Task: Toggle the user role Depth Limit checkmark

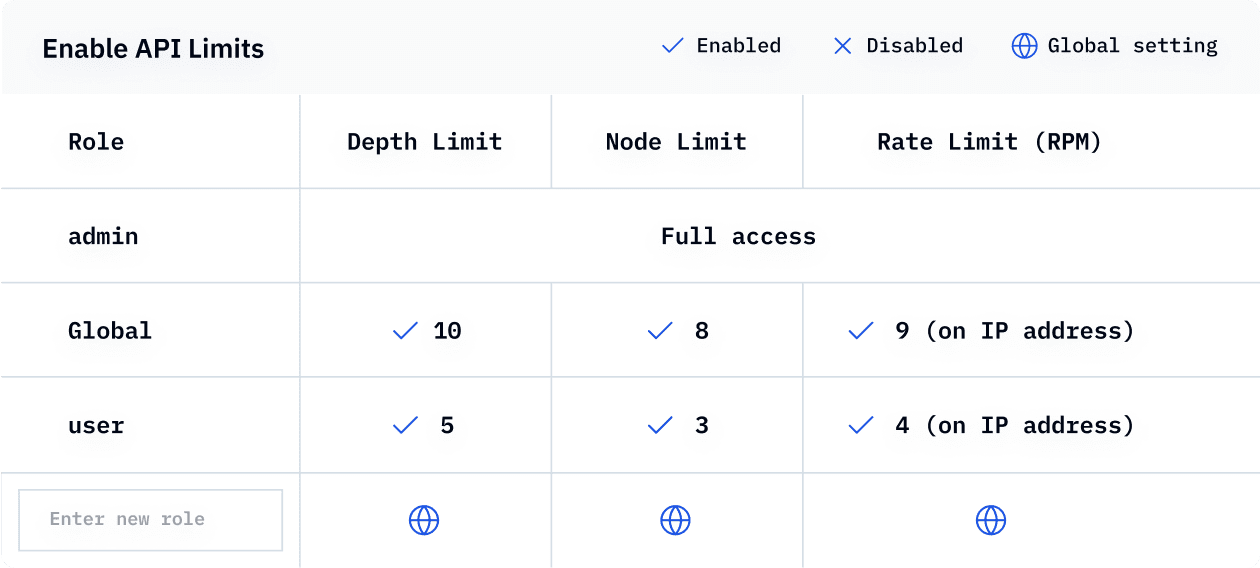Action: click(405, 426)
